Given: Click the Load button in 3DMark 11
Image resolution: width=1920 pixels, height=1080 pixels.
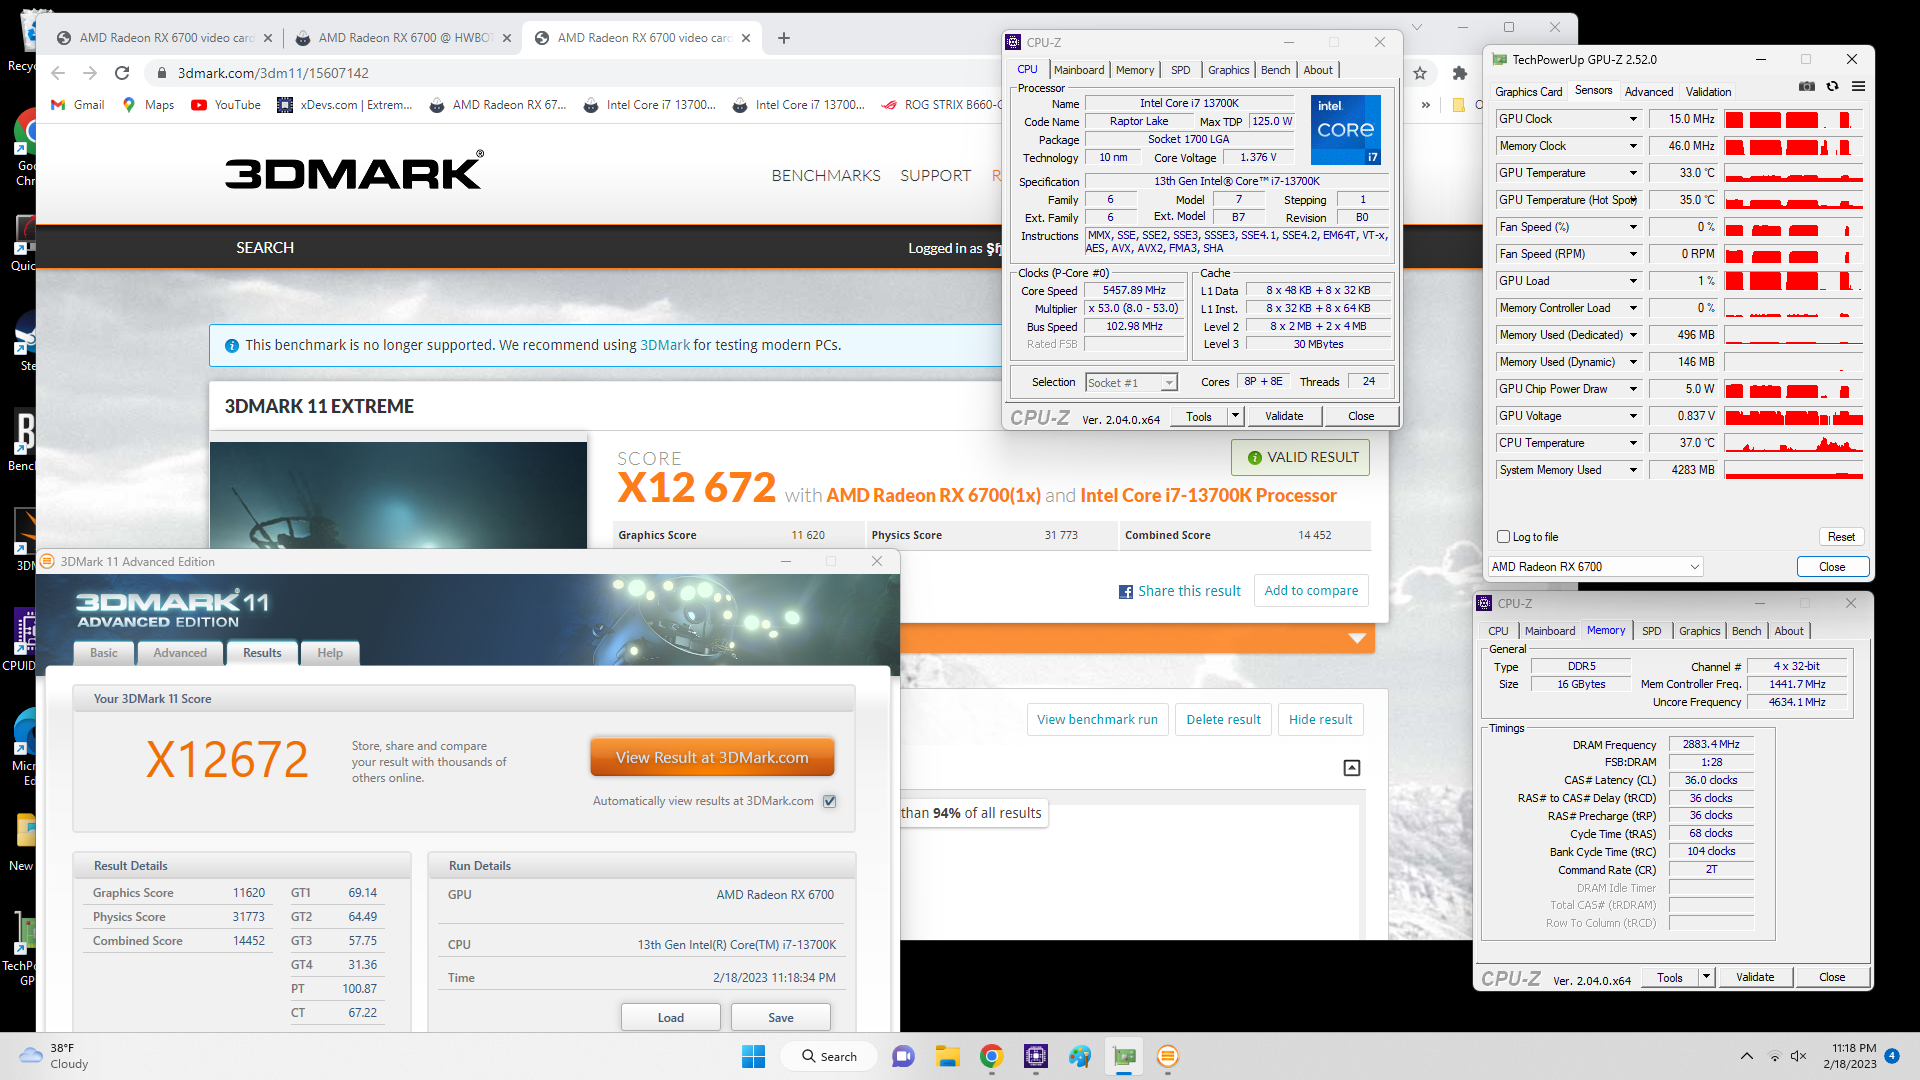Looking at the screenshot, I should [671, 1017].
